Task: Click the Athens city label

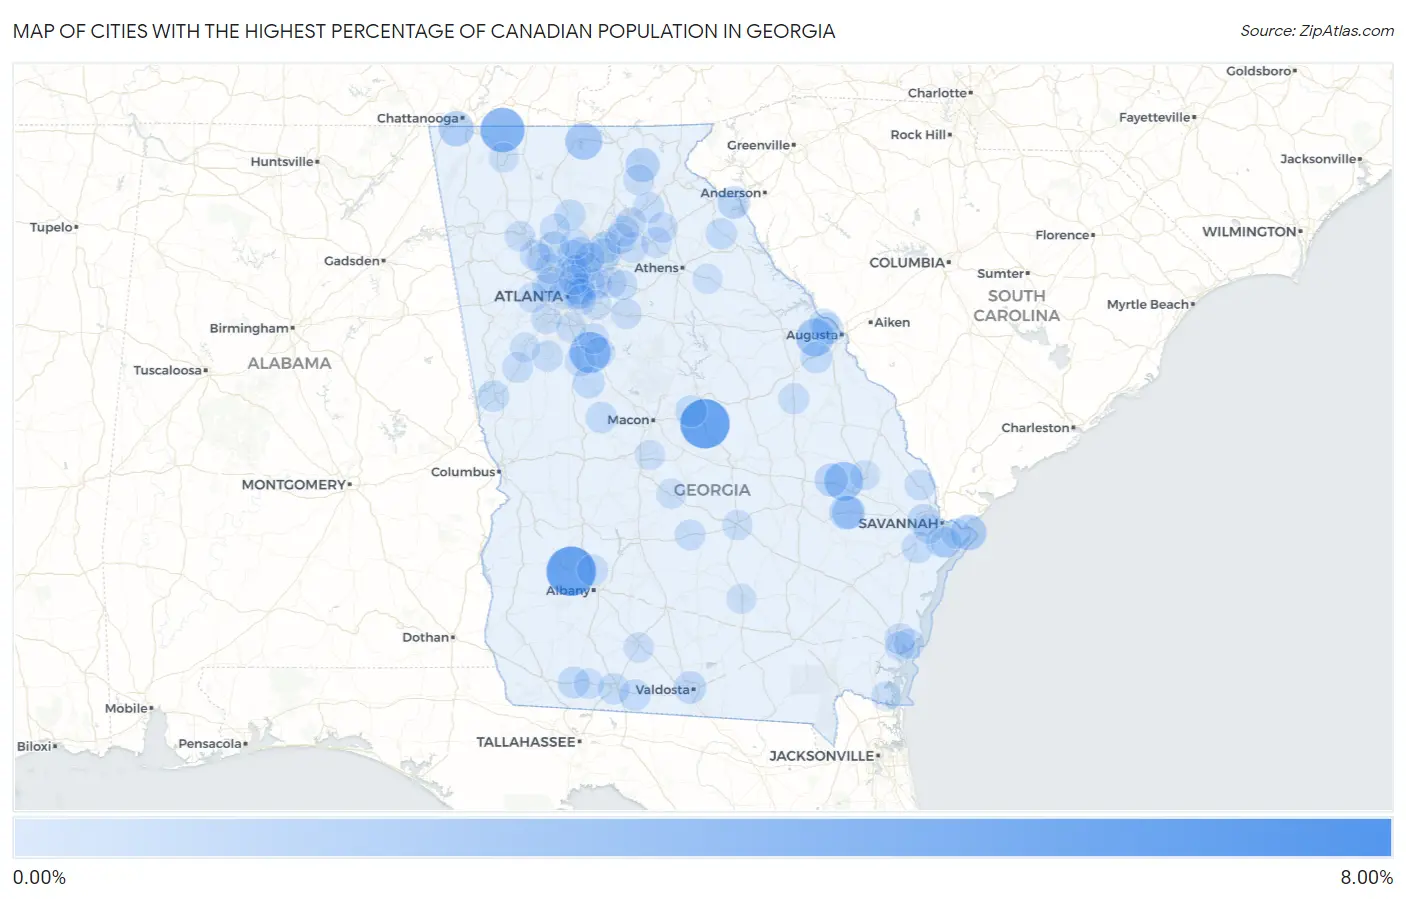Action: tap(656, 268)
